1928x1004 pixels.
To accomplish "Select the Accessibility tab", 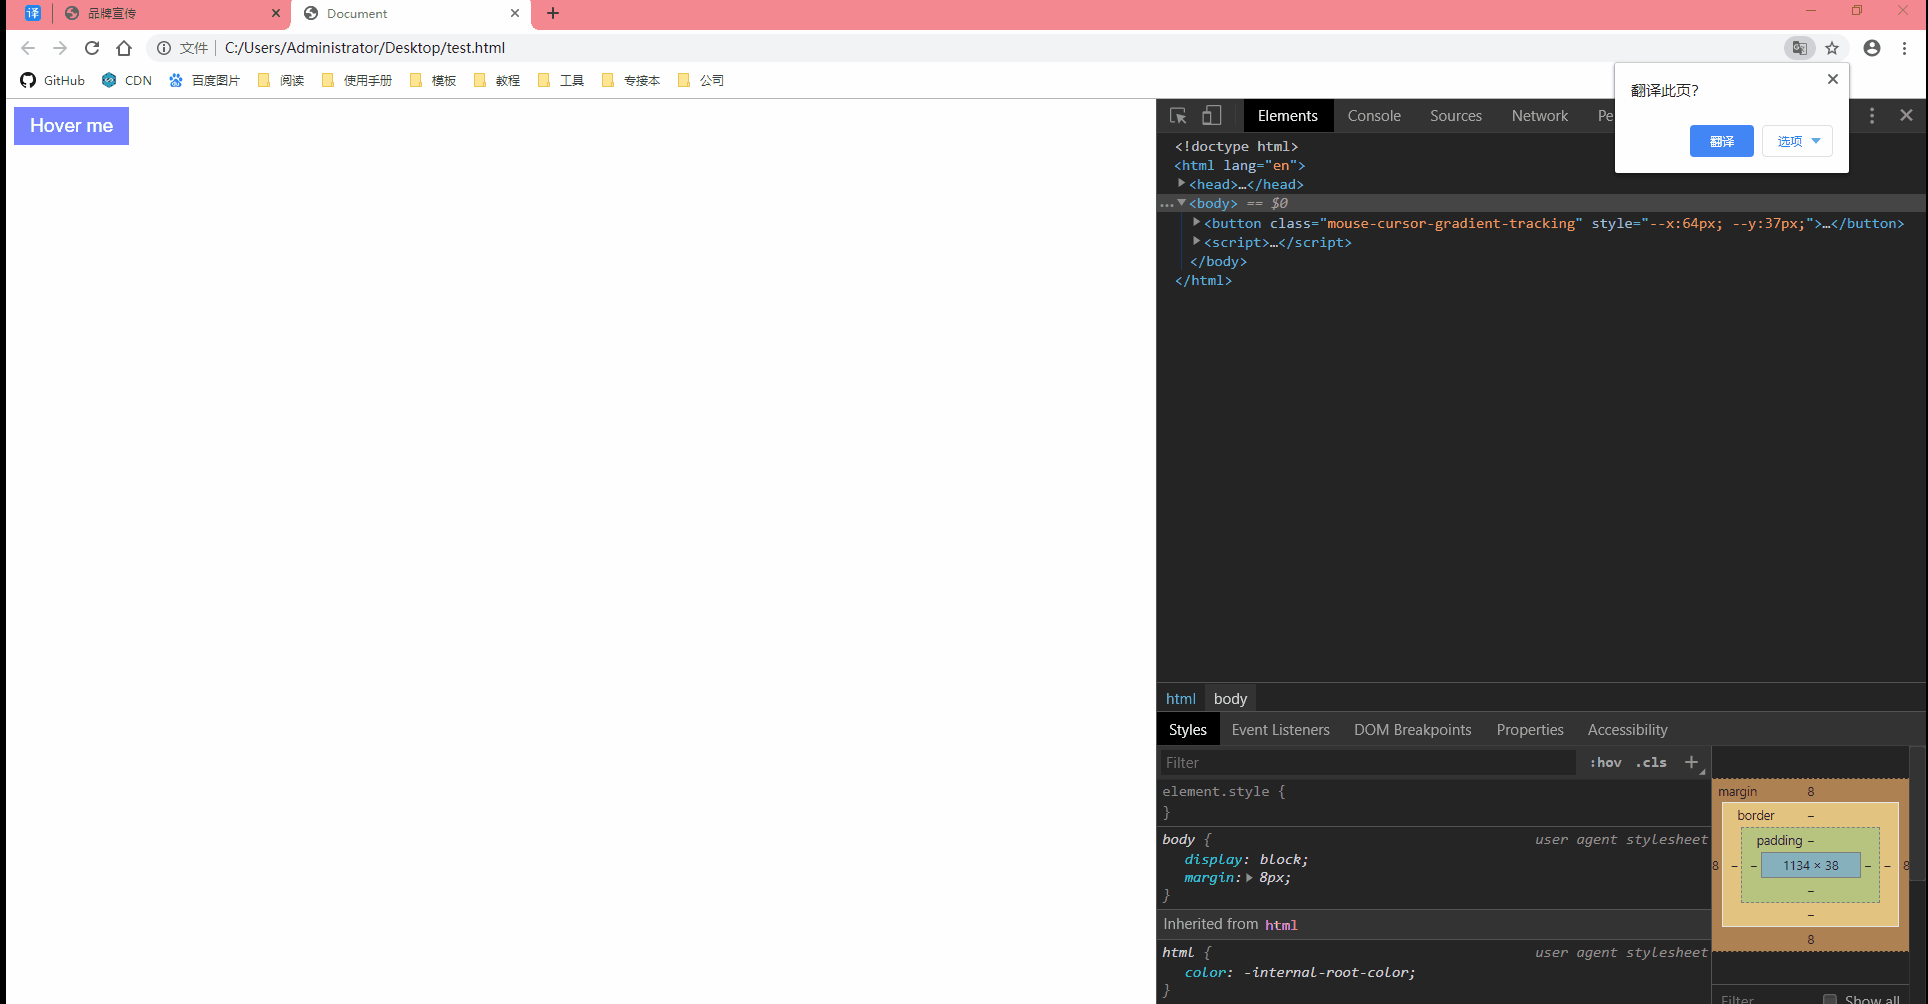I will [1628, 730].
